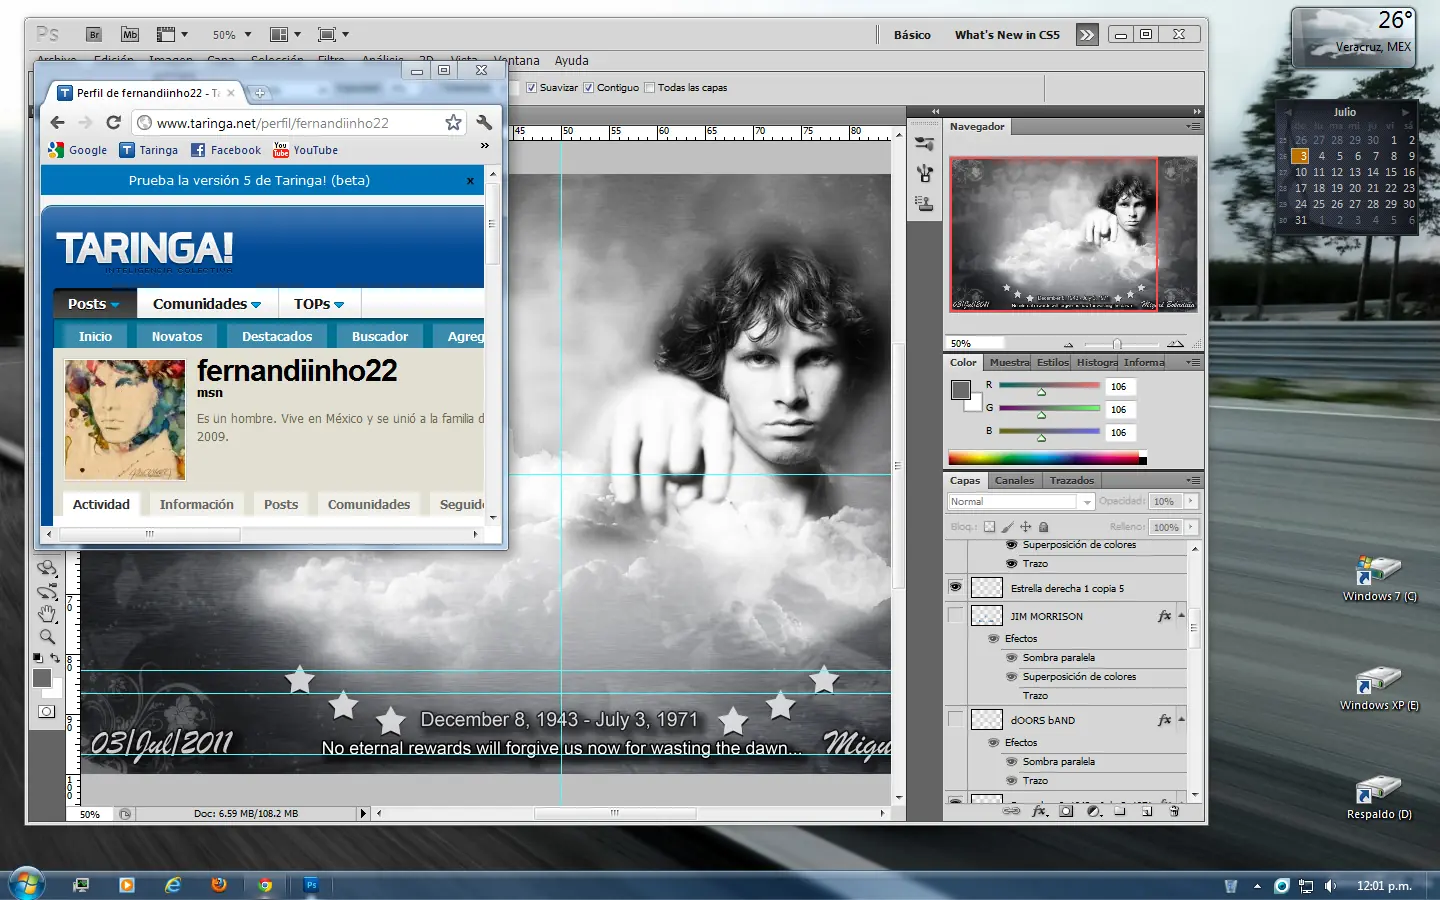
Task: Click the navigator zoom in icon
Action: pos(1175,344)
